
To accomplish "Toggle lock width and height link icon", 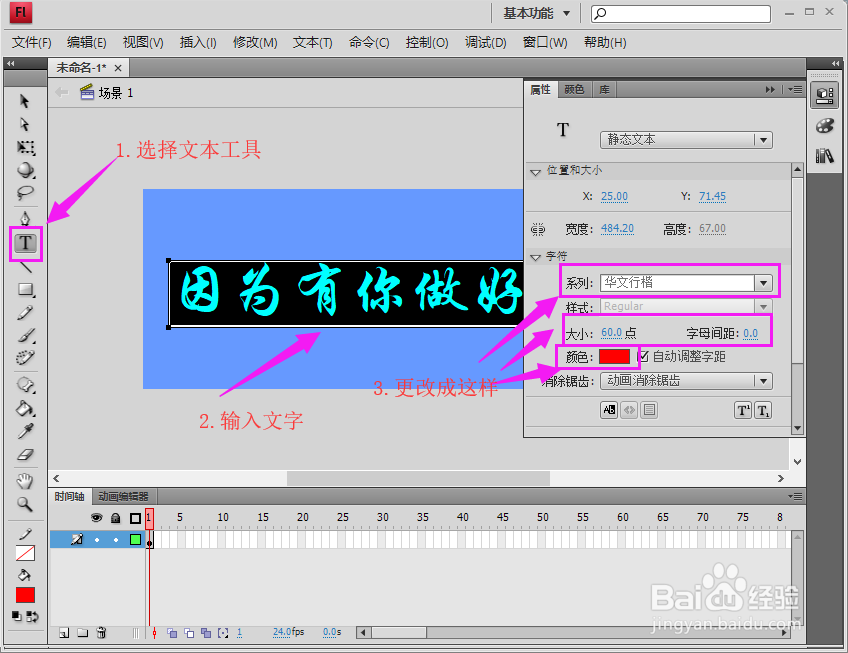I will pyautogui.click(x=538, y=229).
